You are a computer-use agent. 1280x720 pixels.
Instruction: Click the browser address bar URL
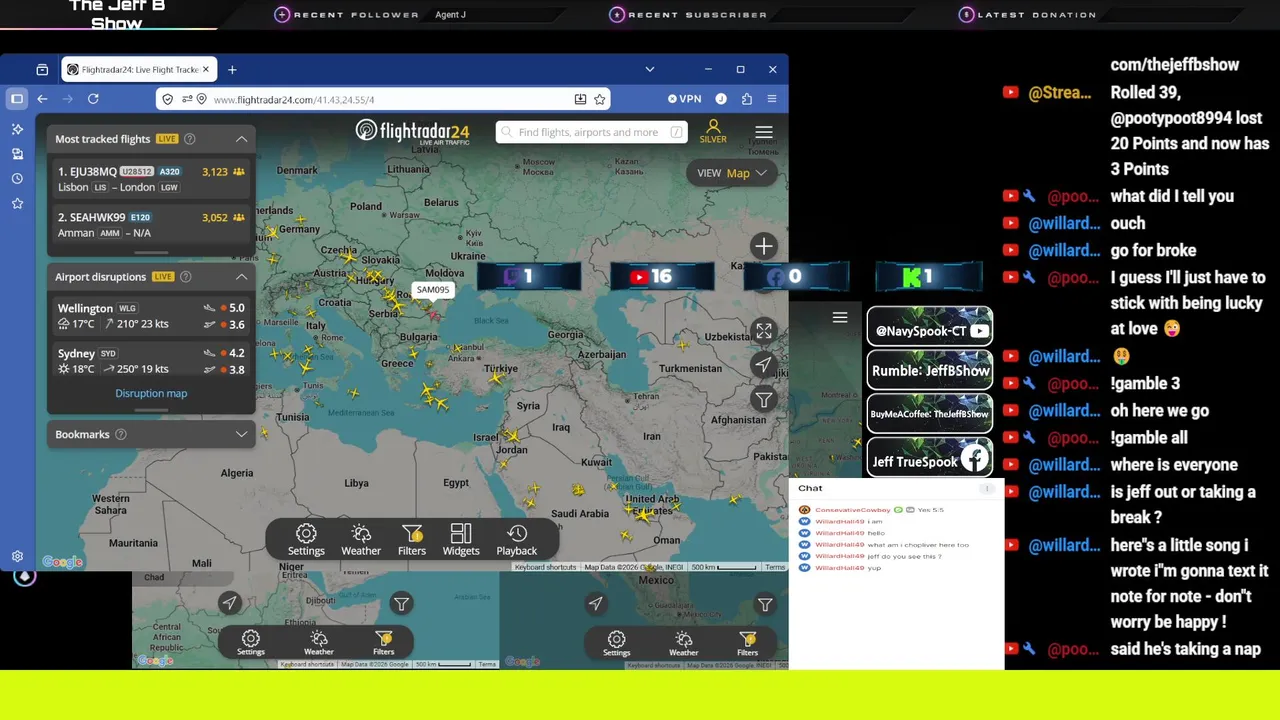pyautogui.click(x=294, y=99)
